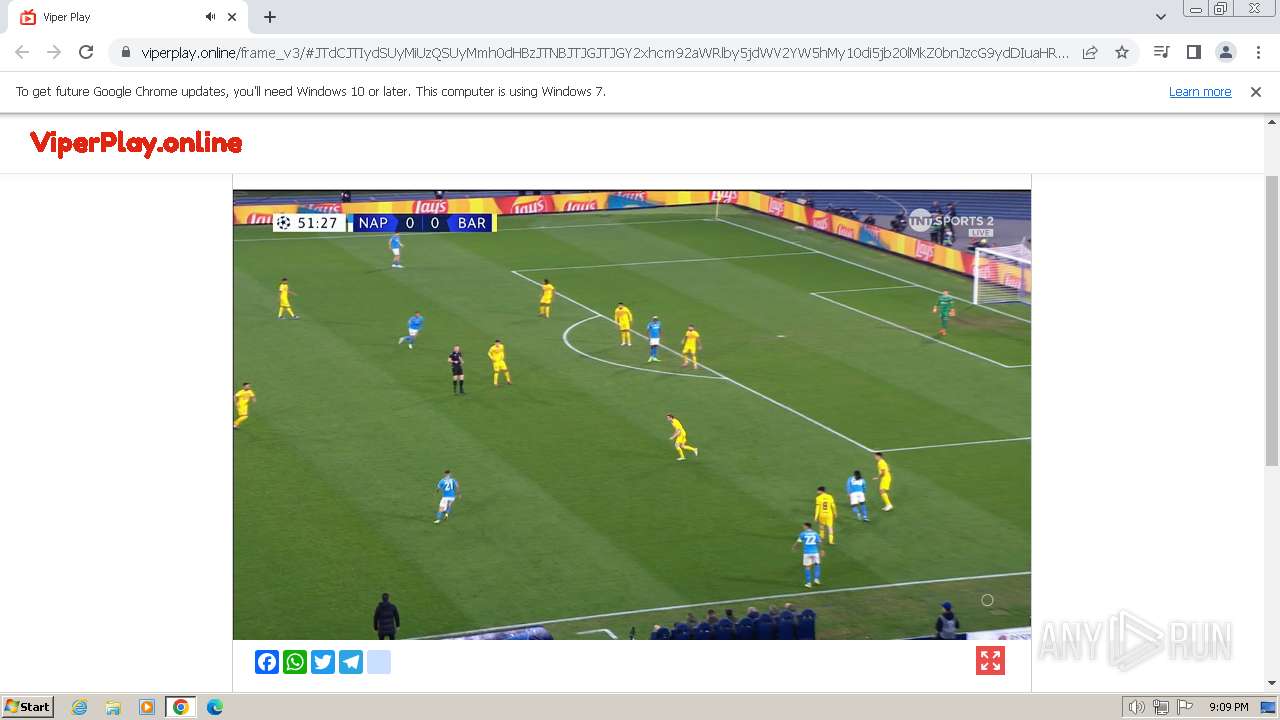
Task: Mute the Viper Play tab audio icon
Action: pos(210,17)
